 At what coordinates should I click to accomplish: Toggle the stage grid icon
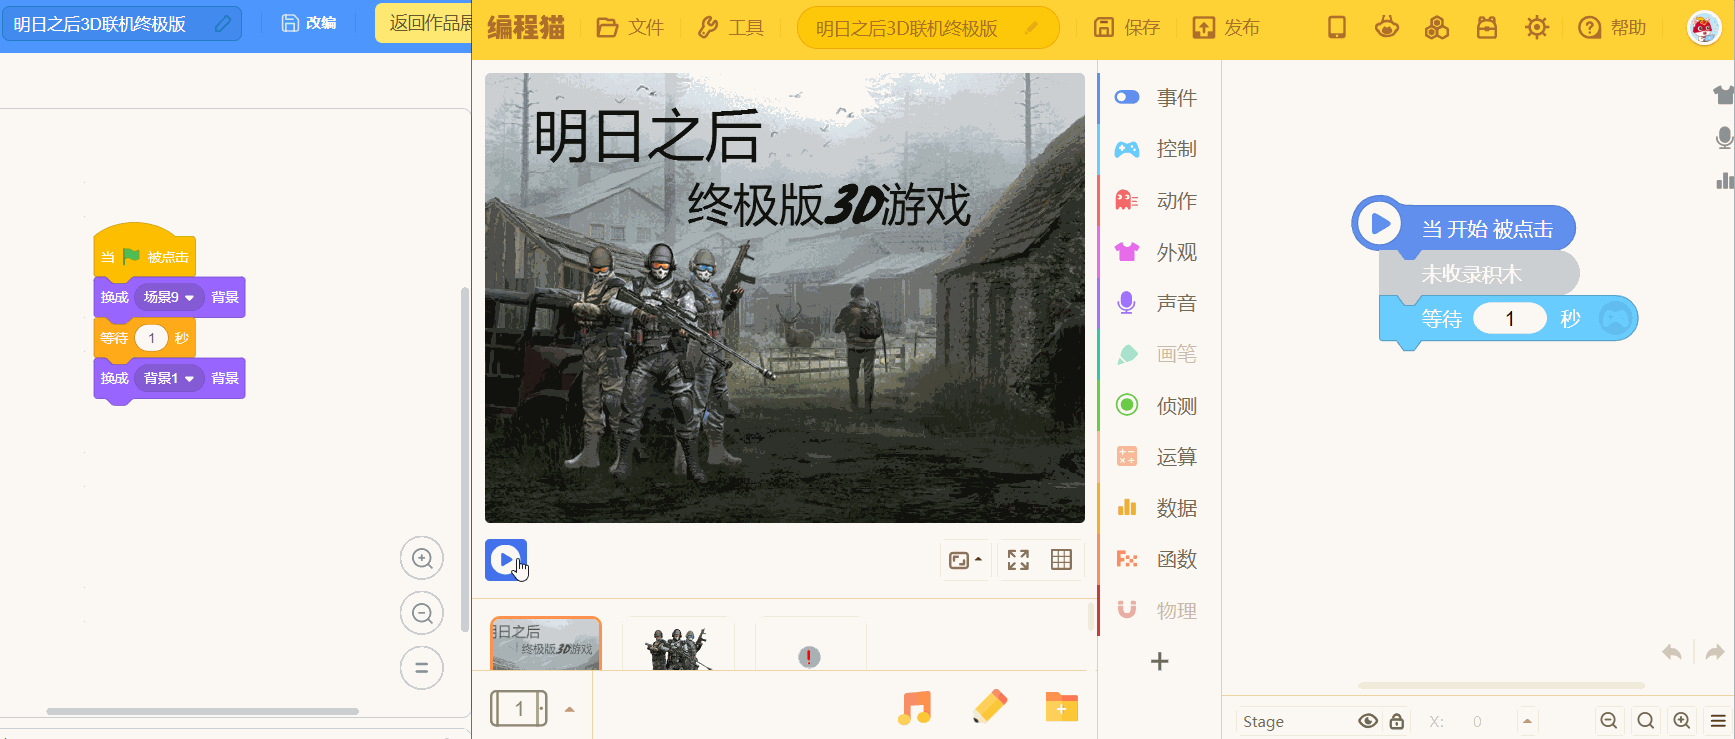(1062, 560)
